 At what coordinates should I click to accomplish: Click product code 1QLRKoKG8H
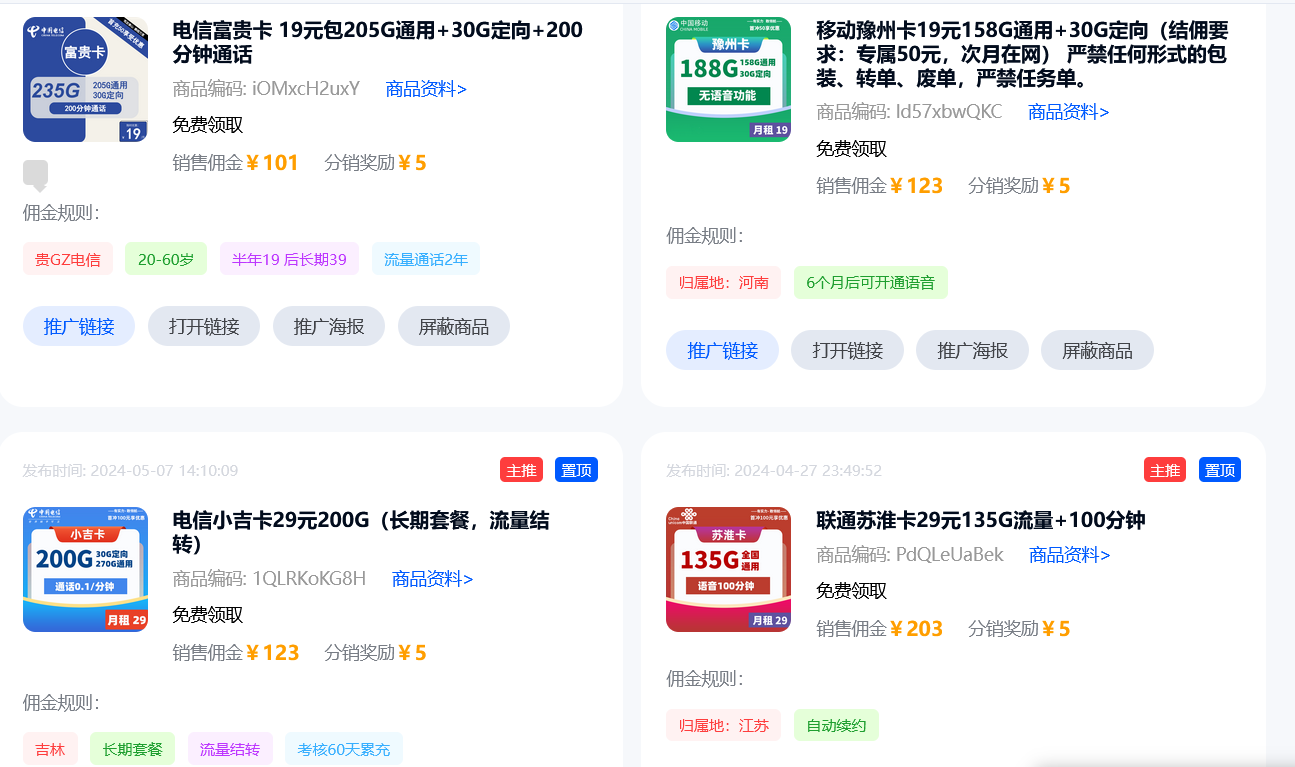[309, 578]
